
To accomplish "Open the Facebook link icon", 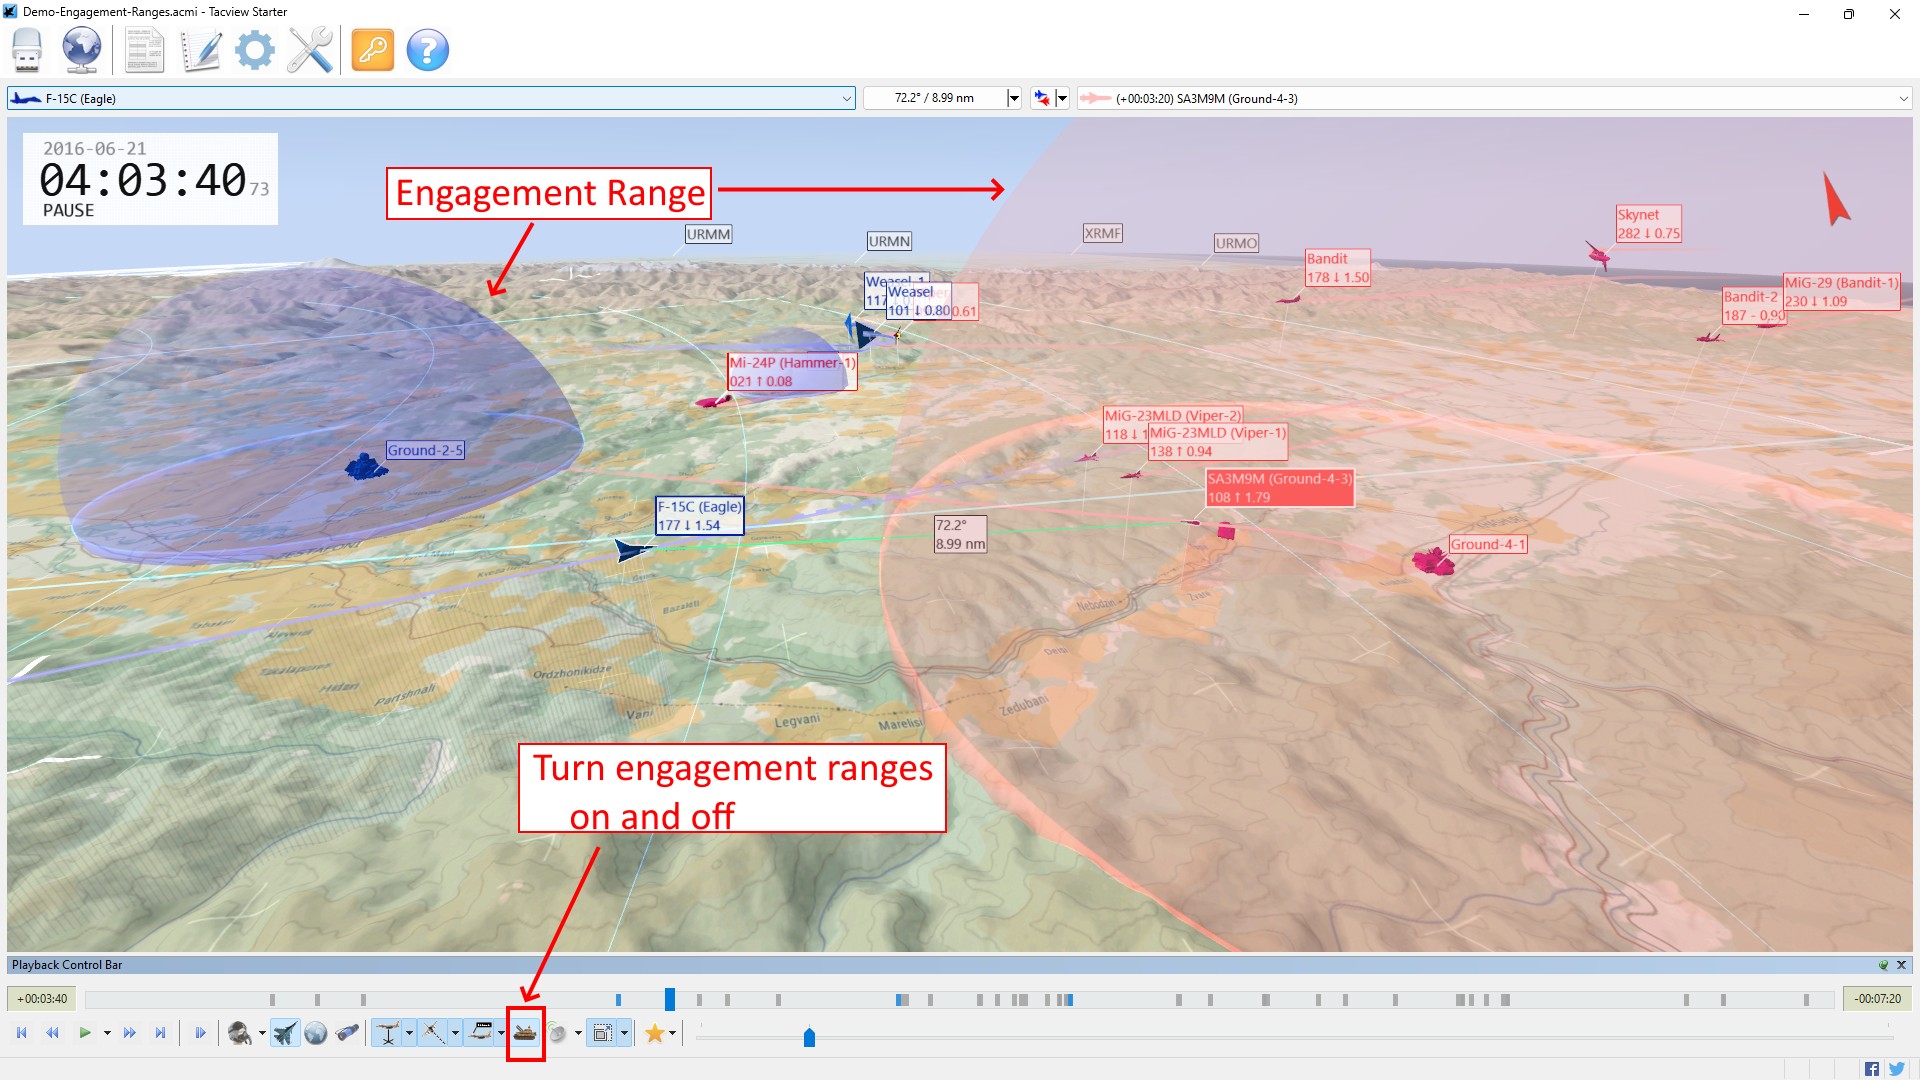I will pyautogui.click(x=1871, y=1069).
